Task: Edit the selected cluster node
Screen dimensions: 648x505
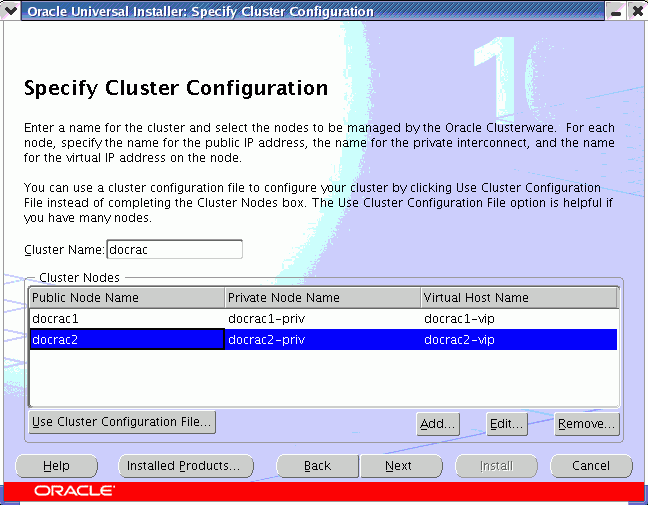Action: (x=507, y=424)
